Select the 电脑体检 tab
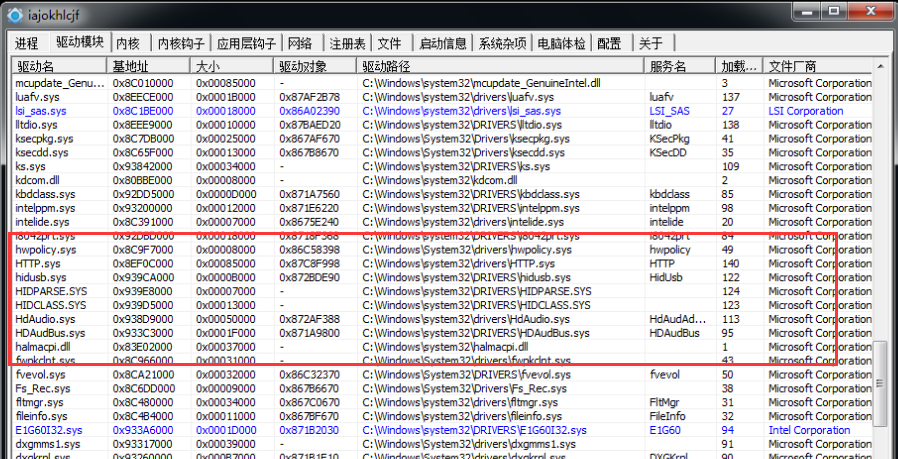Viewport: 898px width, 459px height. (562, 43)
